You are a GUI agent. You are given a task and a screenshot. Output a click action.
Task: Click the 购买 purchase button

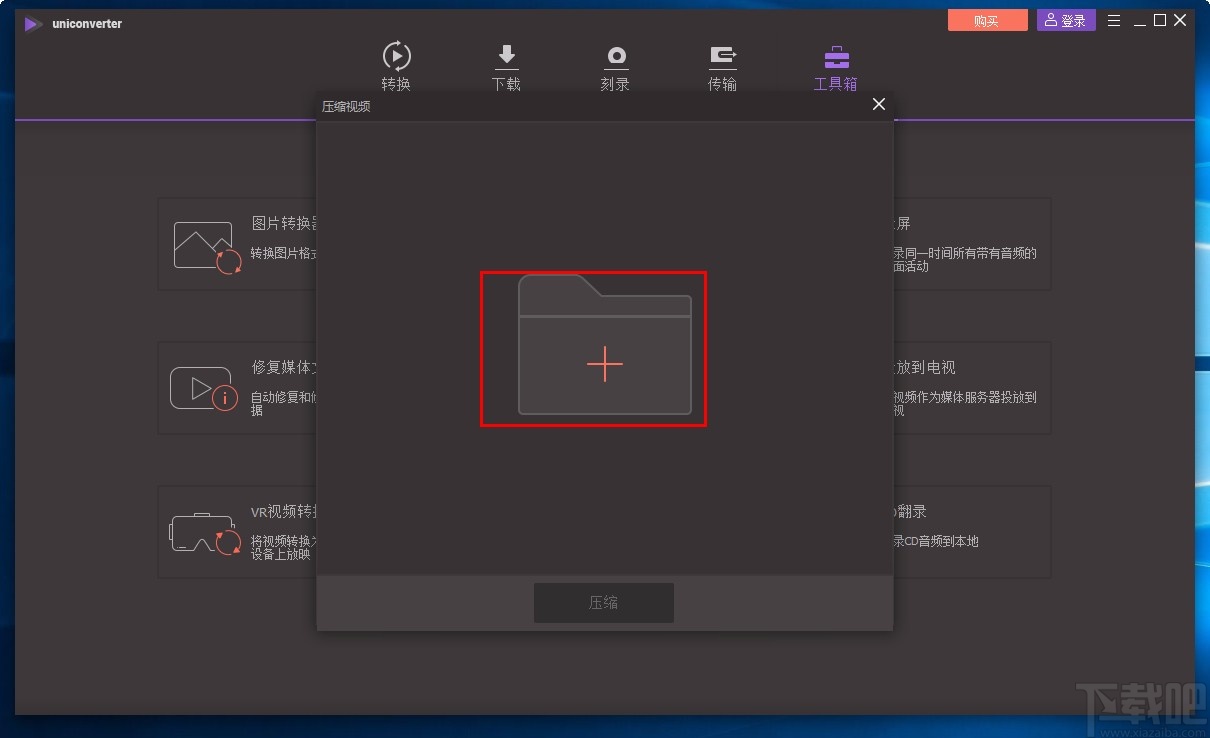tap(987, 19)
